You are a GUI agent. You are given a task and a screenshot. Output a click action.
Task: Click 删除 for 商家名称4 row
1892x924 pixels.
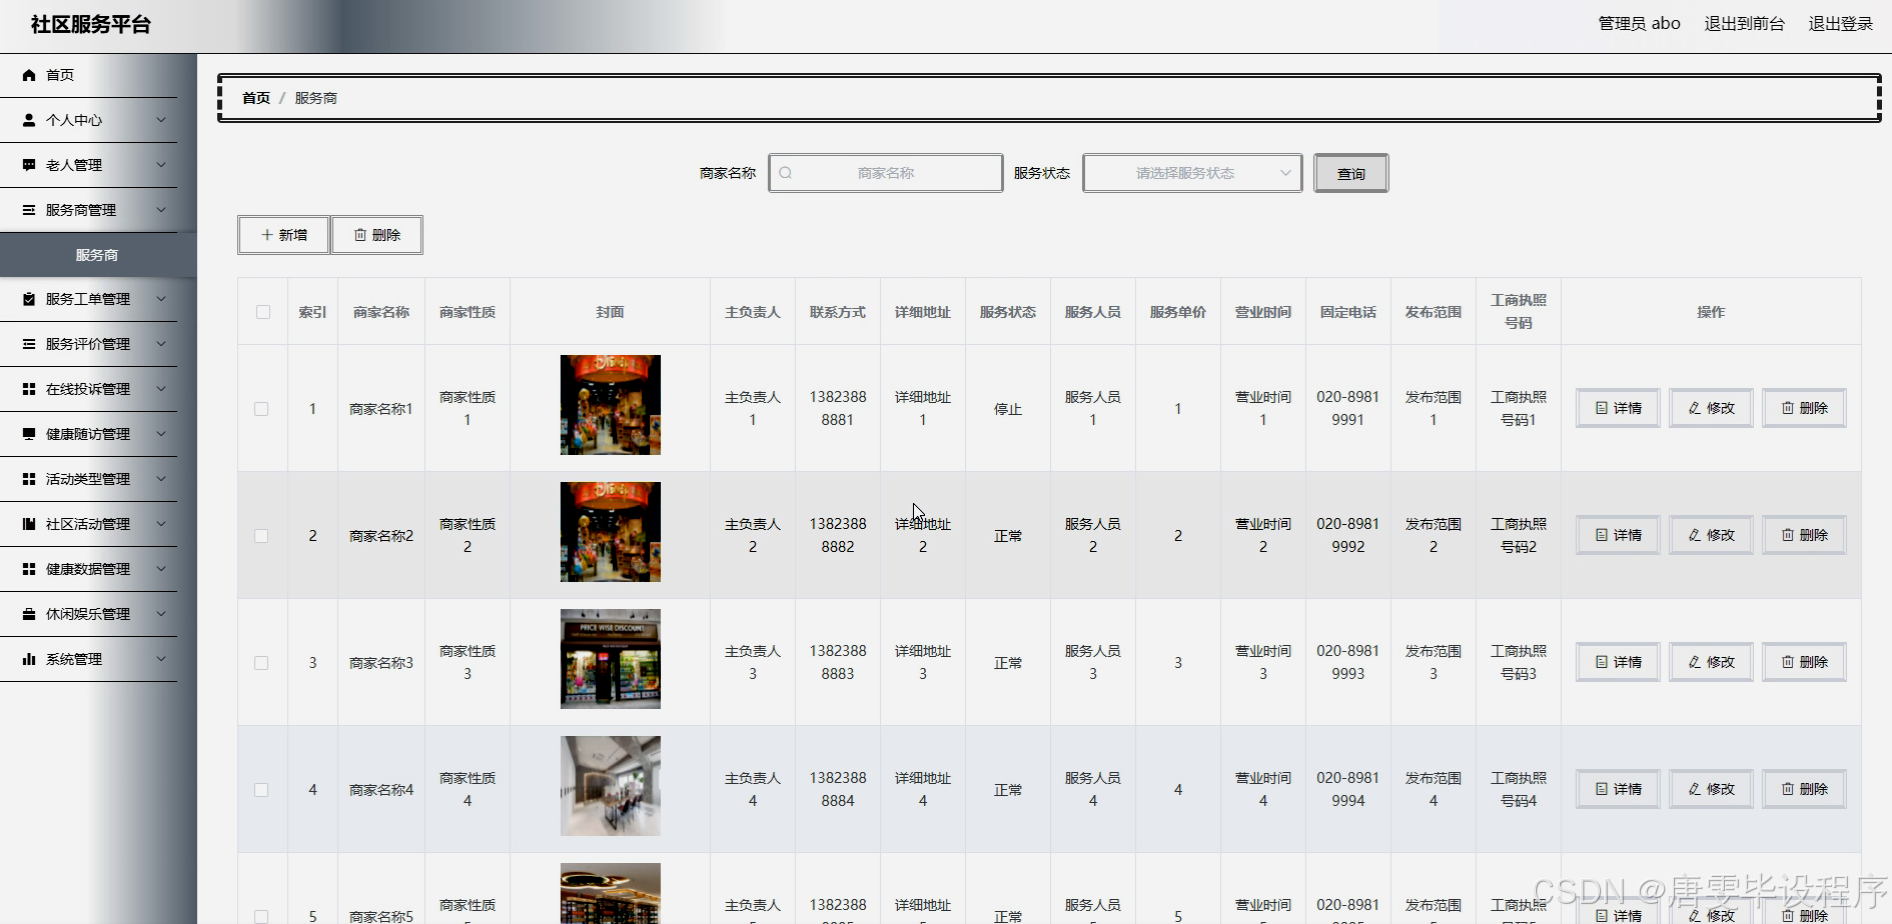coord(1804,789)
